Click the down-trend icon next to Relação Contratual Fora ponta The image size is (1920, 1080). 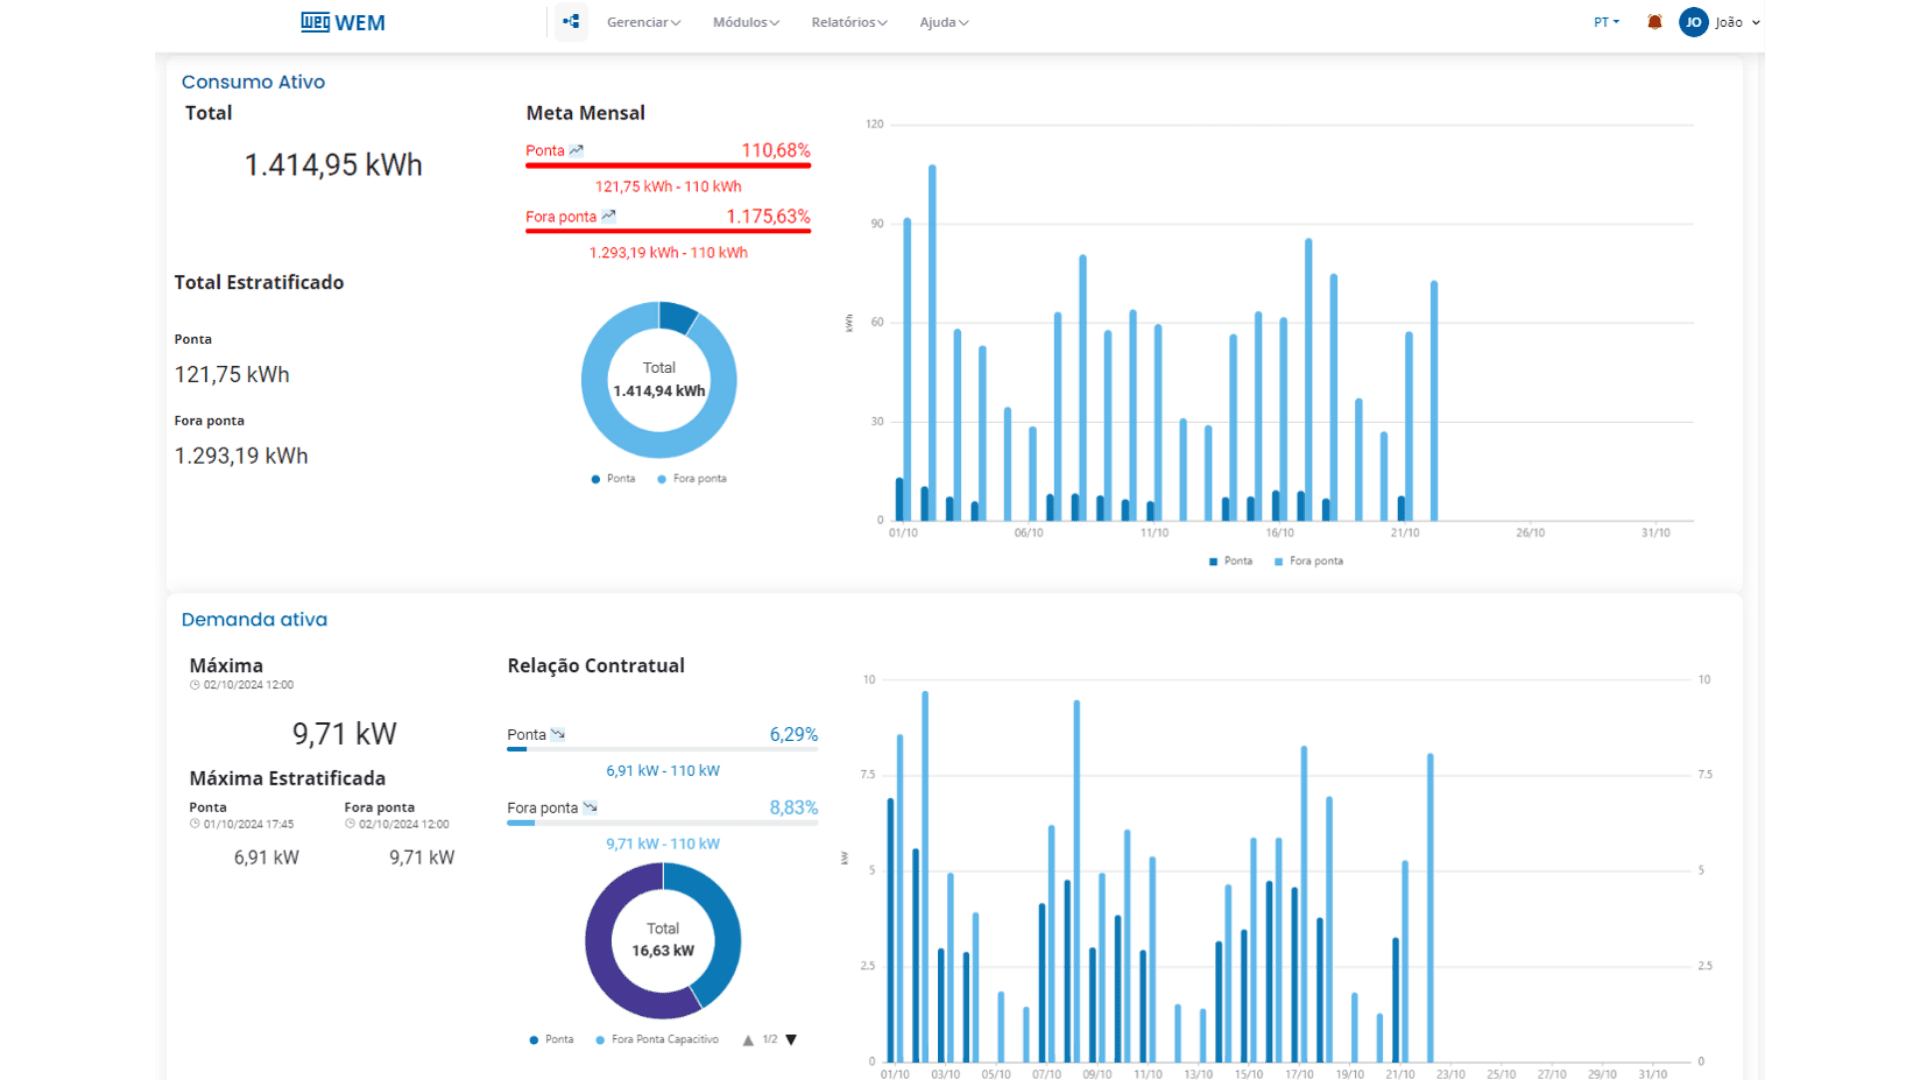click(590, 807)
